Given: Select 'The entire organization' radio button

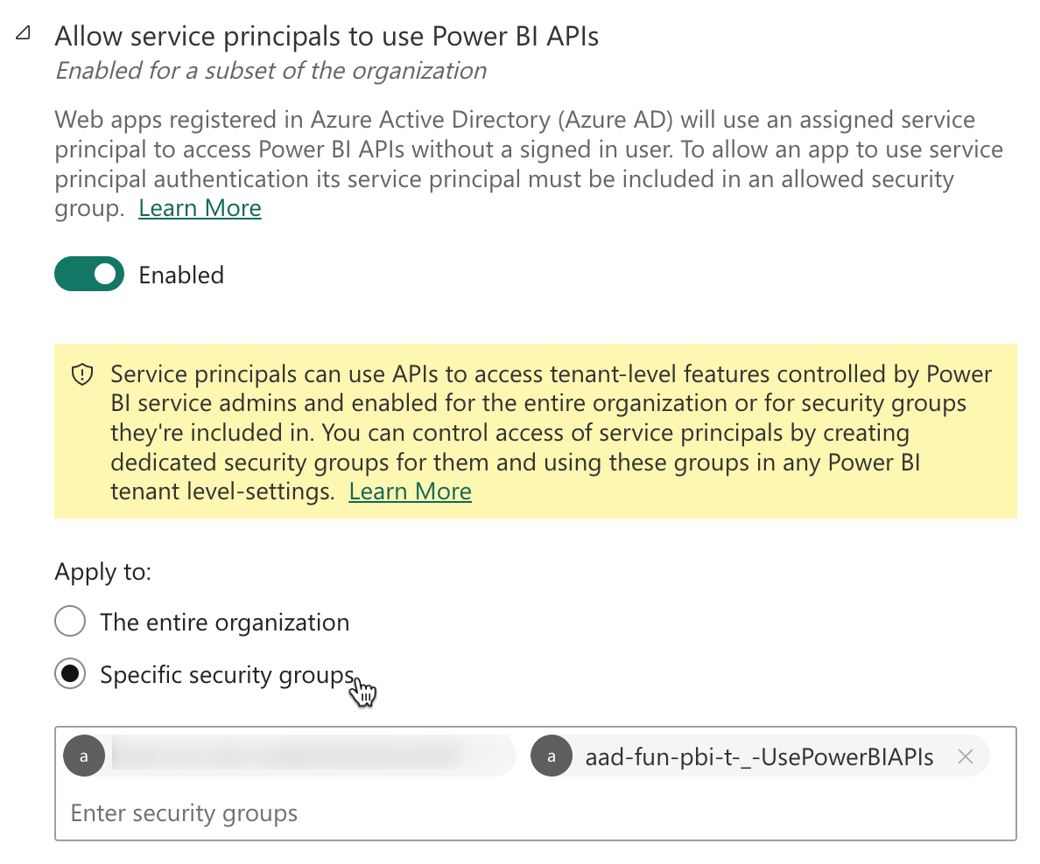Looking at the screenshot, I should tap(70, 622).
